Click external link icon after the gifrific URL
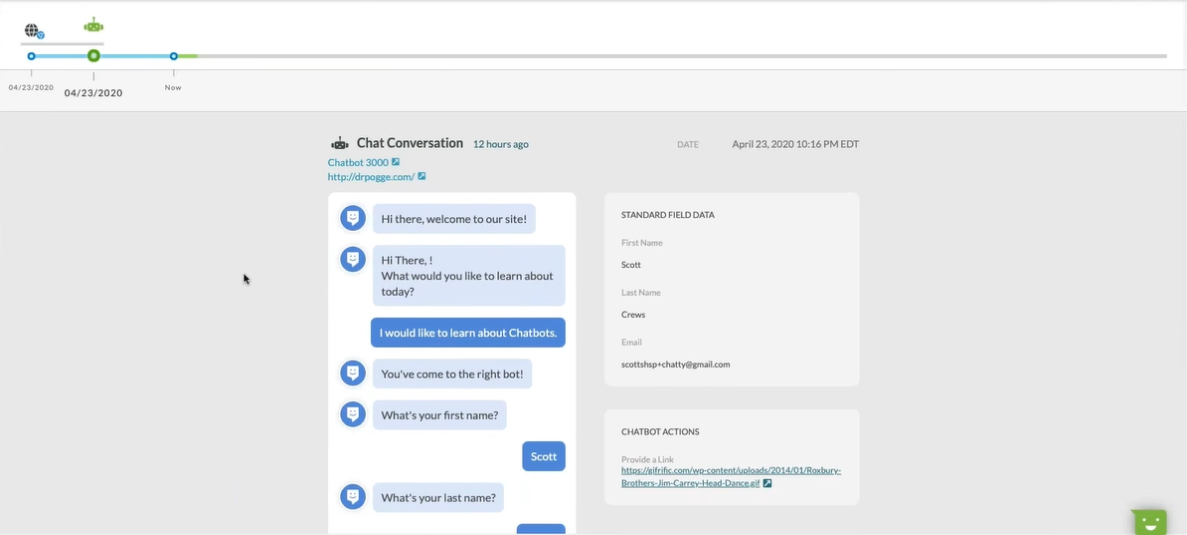Viewport: 1187px width, 535px height. (767, 483)
